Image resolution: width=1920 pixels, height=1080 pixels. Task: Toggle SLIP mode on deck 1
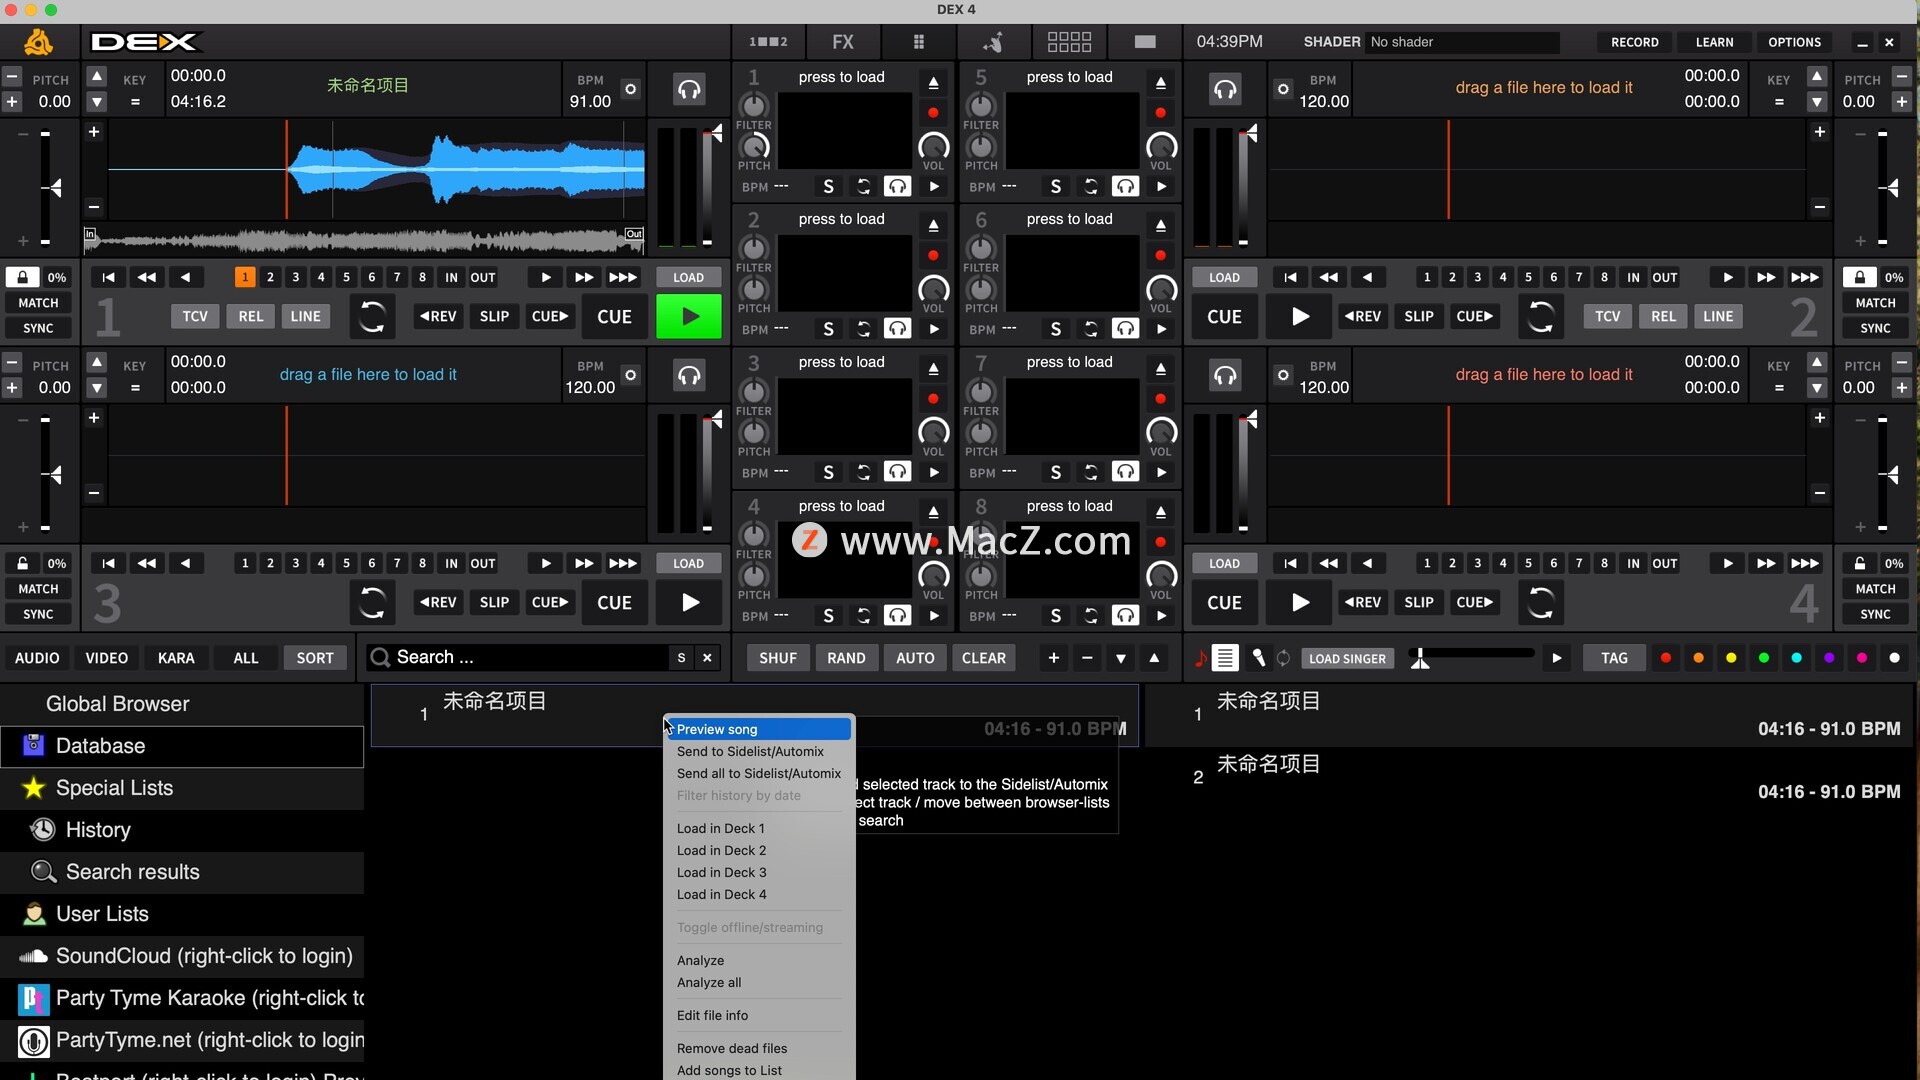tap(494, 316)
